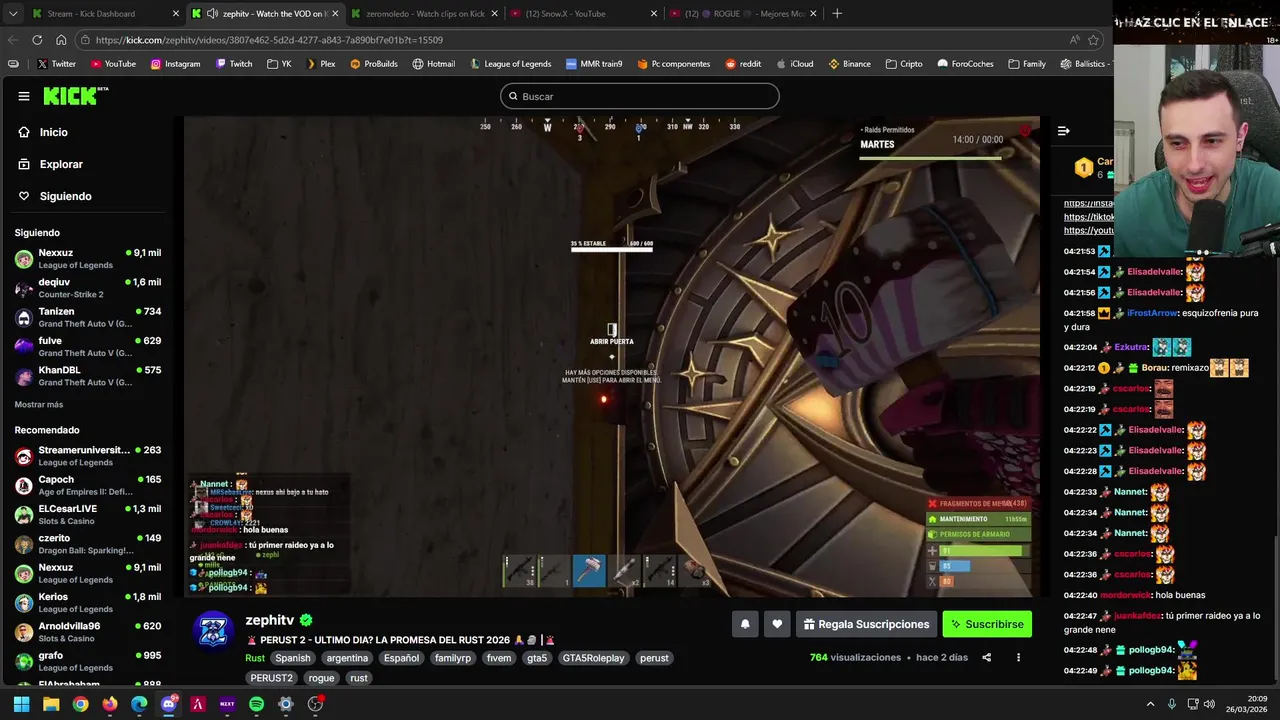
Task: Open the Tanizen followed channel
Action: pyautogui.click(x=88, y=317)
